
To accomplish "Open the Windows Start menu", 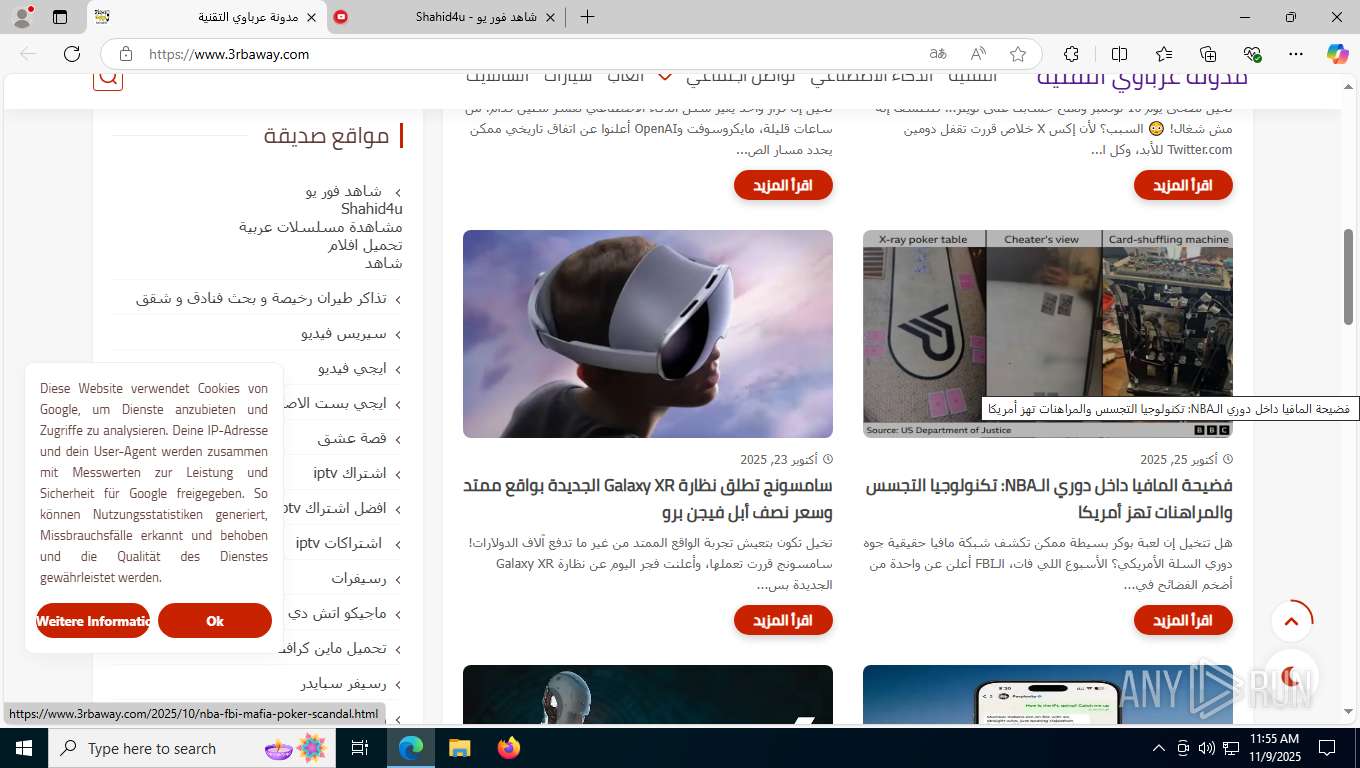I will point(23,748).
